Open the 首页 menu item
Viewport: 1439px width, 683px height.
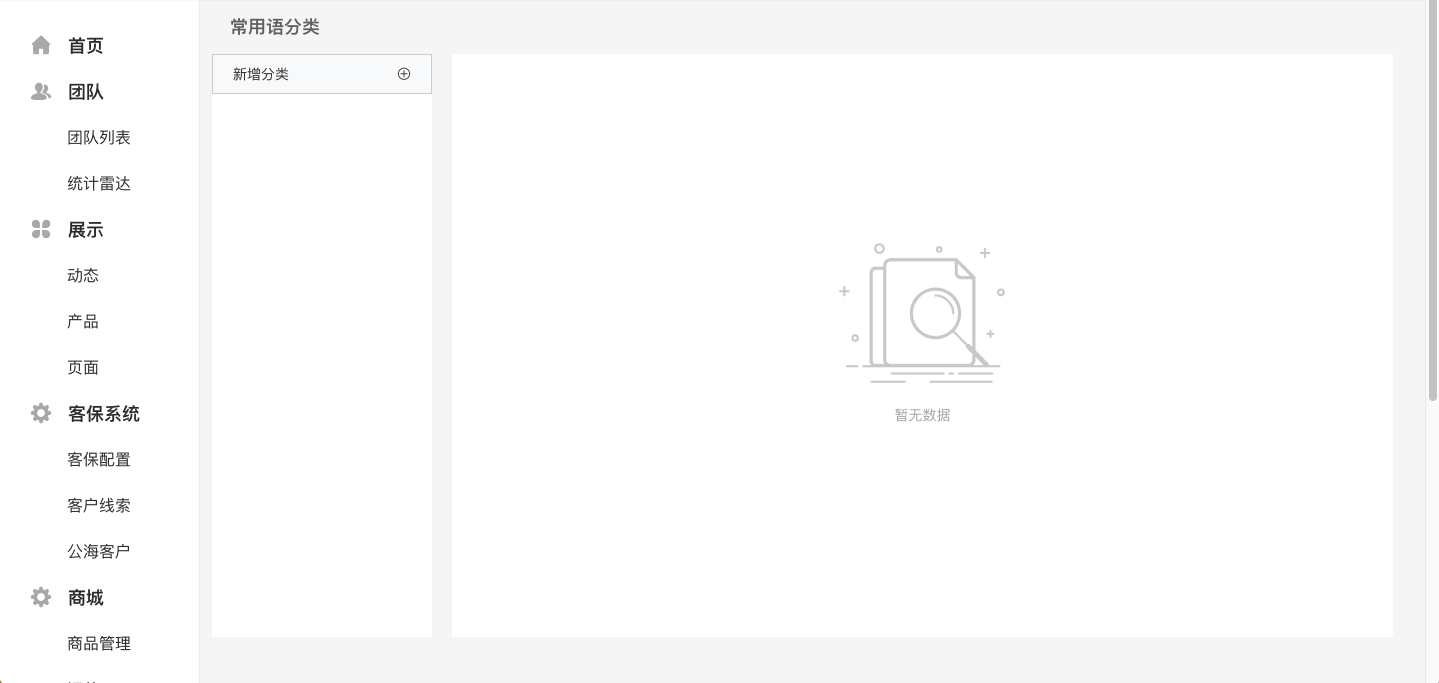point(86,46)
